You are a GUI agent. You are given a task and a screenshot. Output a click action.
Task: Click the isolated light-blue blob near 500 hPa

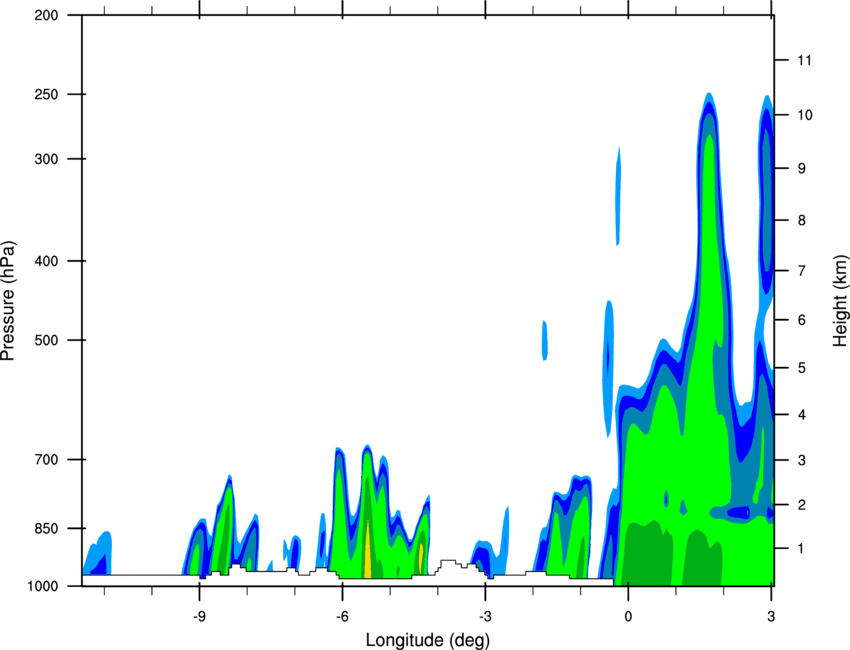(545, 340)
